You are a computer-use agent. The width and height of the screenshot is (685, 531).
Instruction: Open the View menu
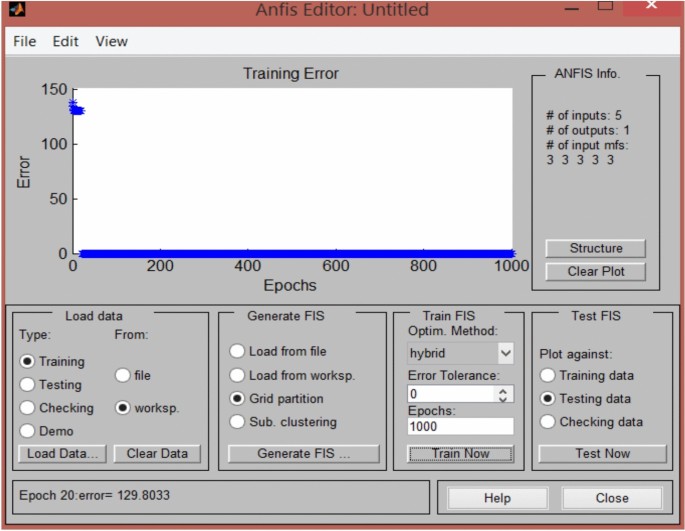(x=111, y=42)
